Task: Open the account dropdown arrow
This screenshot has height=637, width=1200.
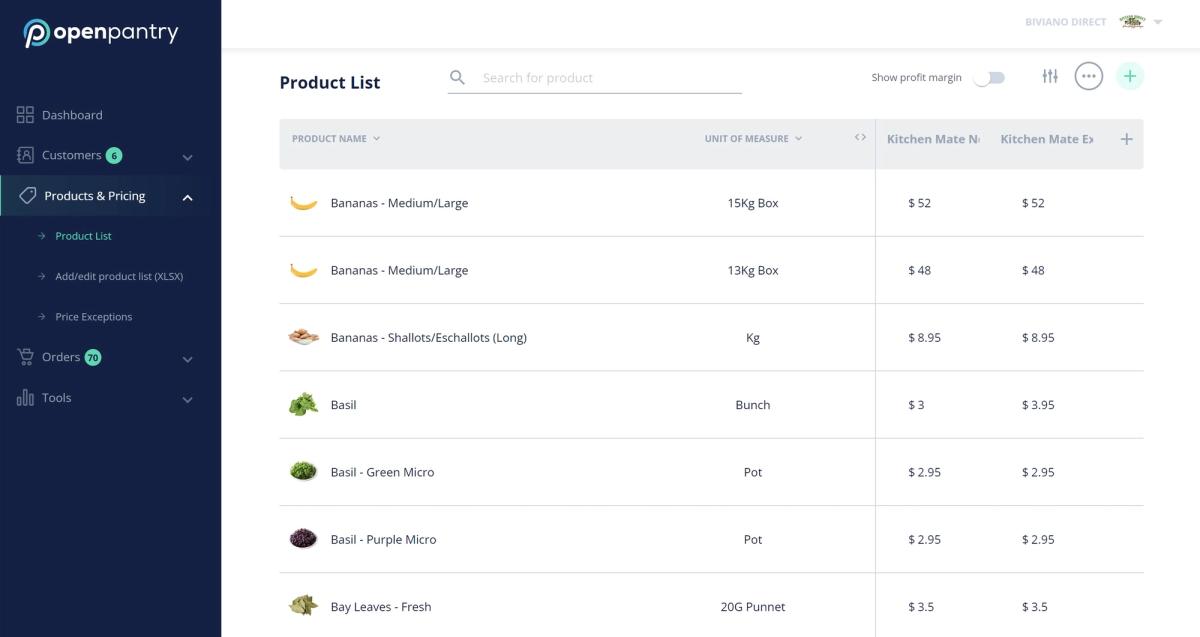Action: pos(1158,22)
